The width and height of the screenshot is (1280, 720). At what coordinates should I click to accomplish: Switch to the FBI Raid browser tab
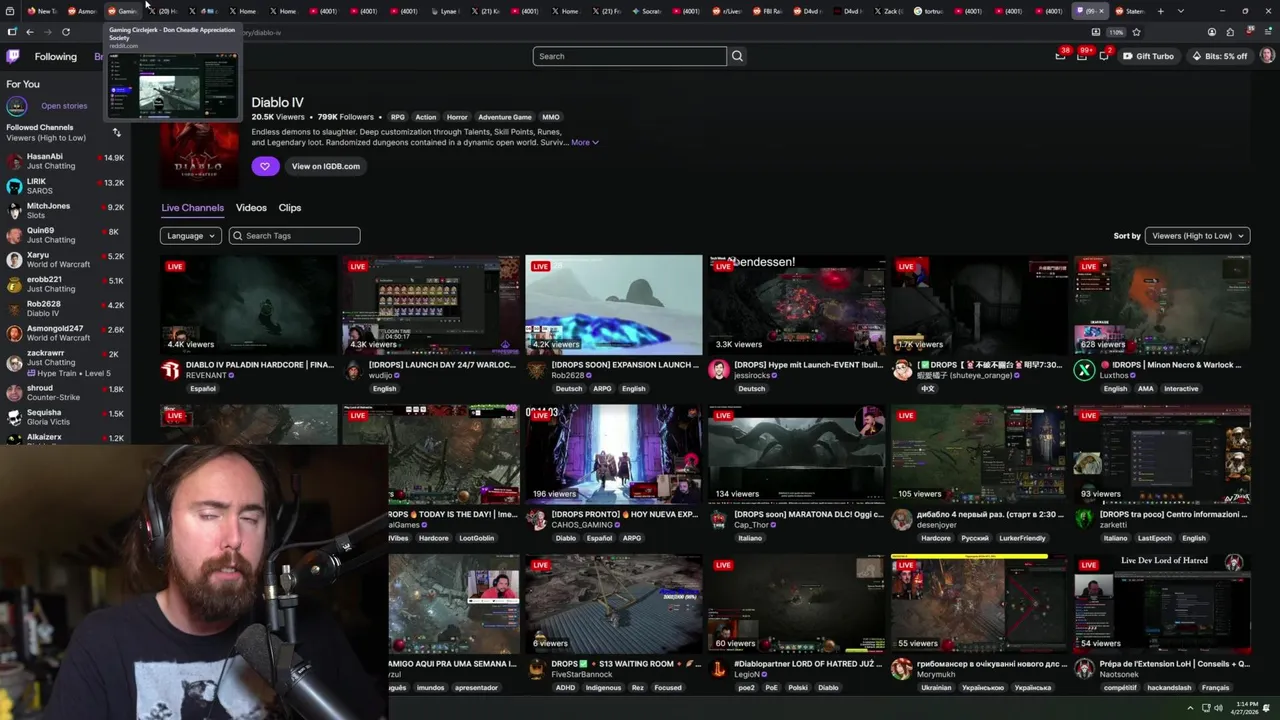770,11
